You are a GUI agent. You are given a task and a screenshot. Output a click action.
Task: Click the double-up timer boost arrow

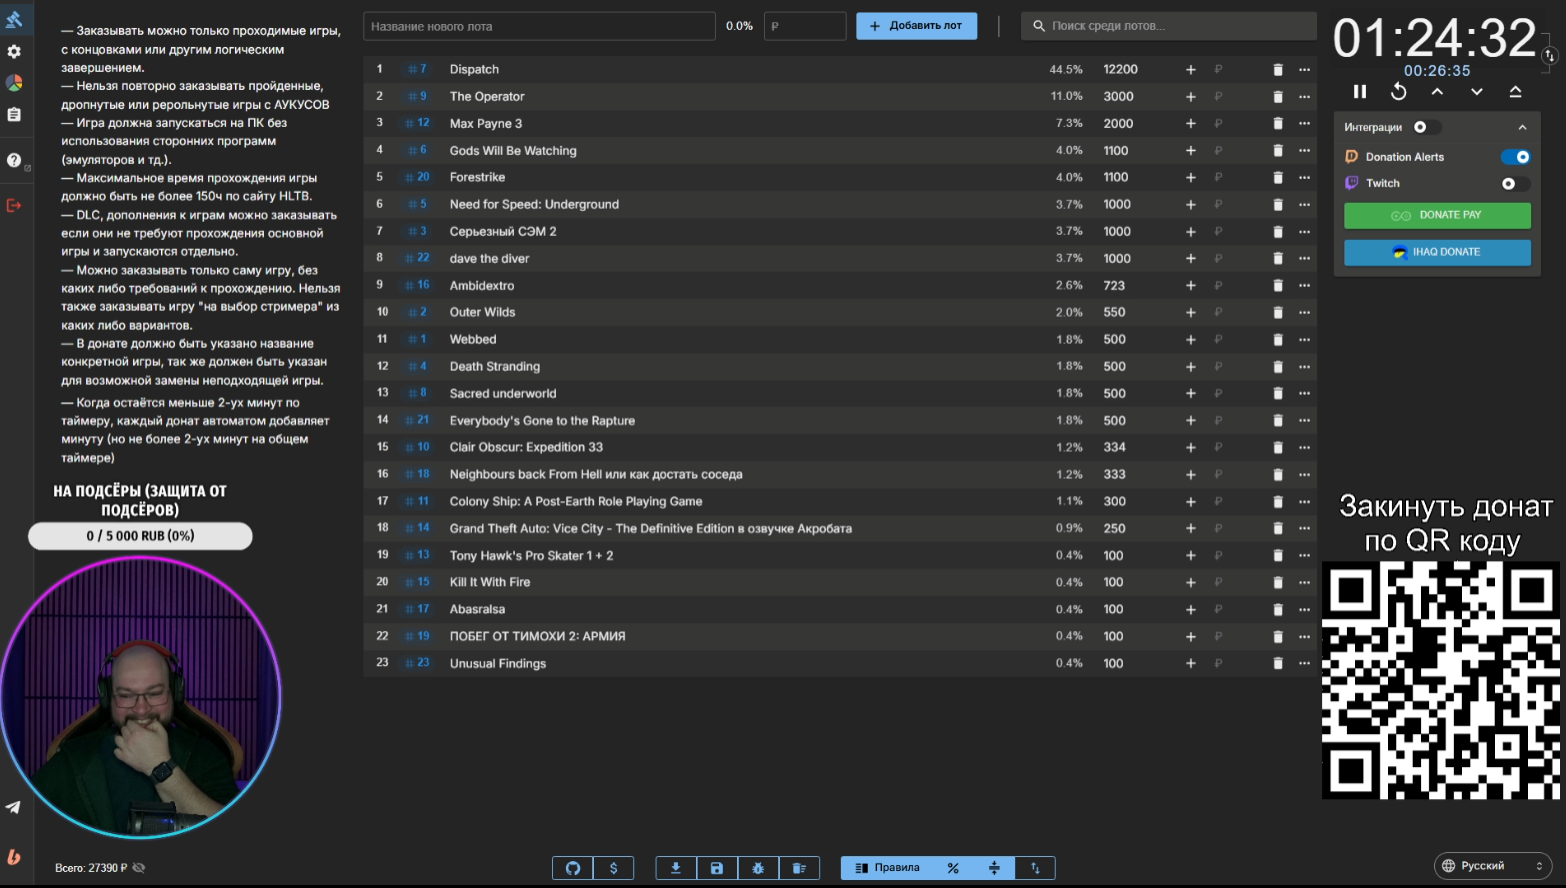(1516, 92)
